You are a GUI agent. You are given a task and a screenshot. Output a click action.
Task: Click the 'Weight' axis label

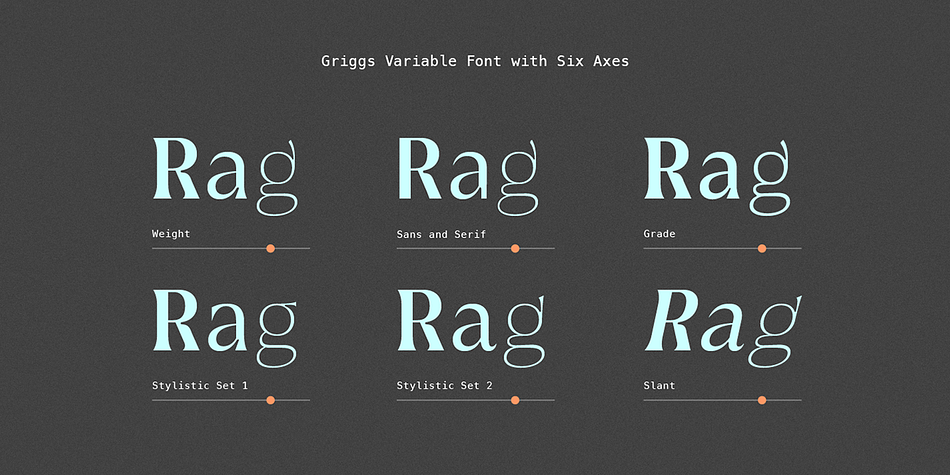(171, 234)
